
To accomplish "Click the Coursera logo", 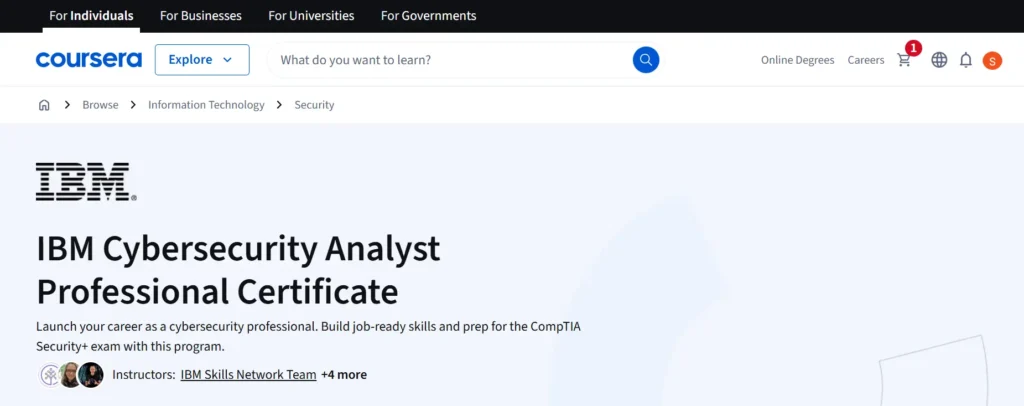I will click(x=89, y=60).
